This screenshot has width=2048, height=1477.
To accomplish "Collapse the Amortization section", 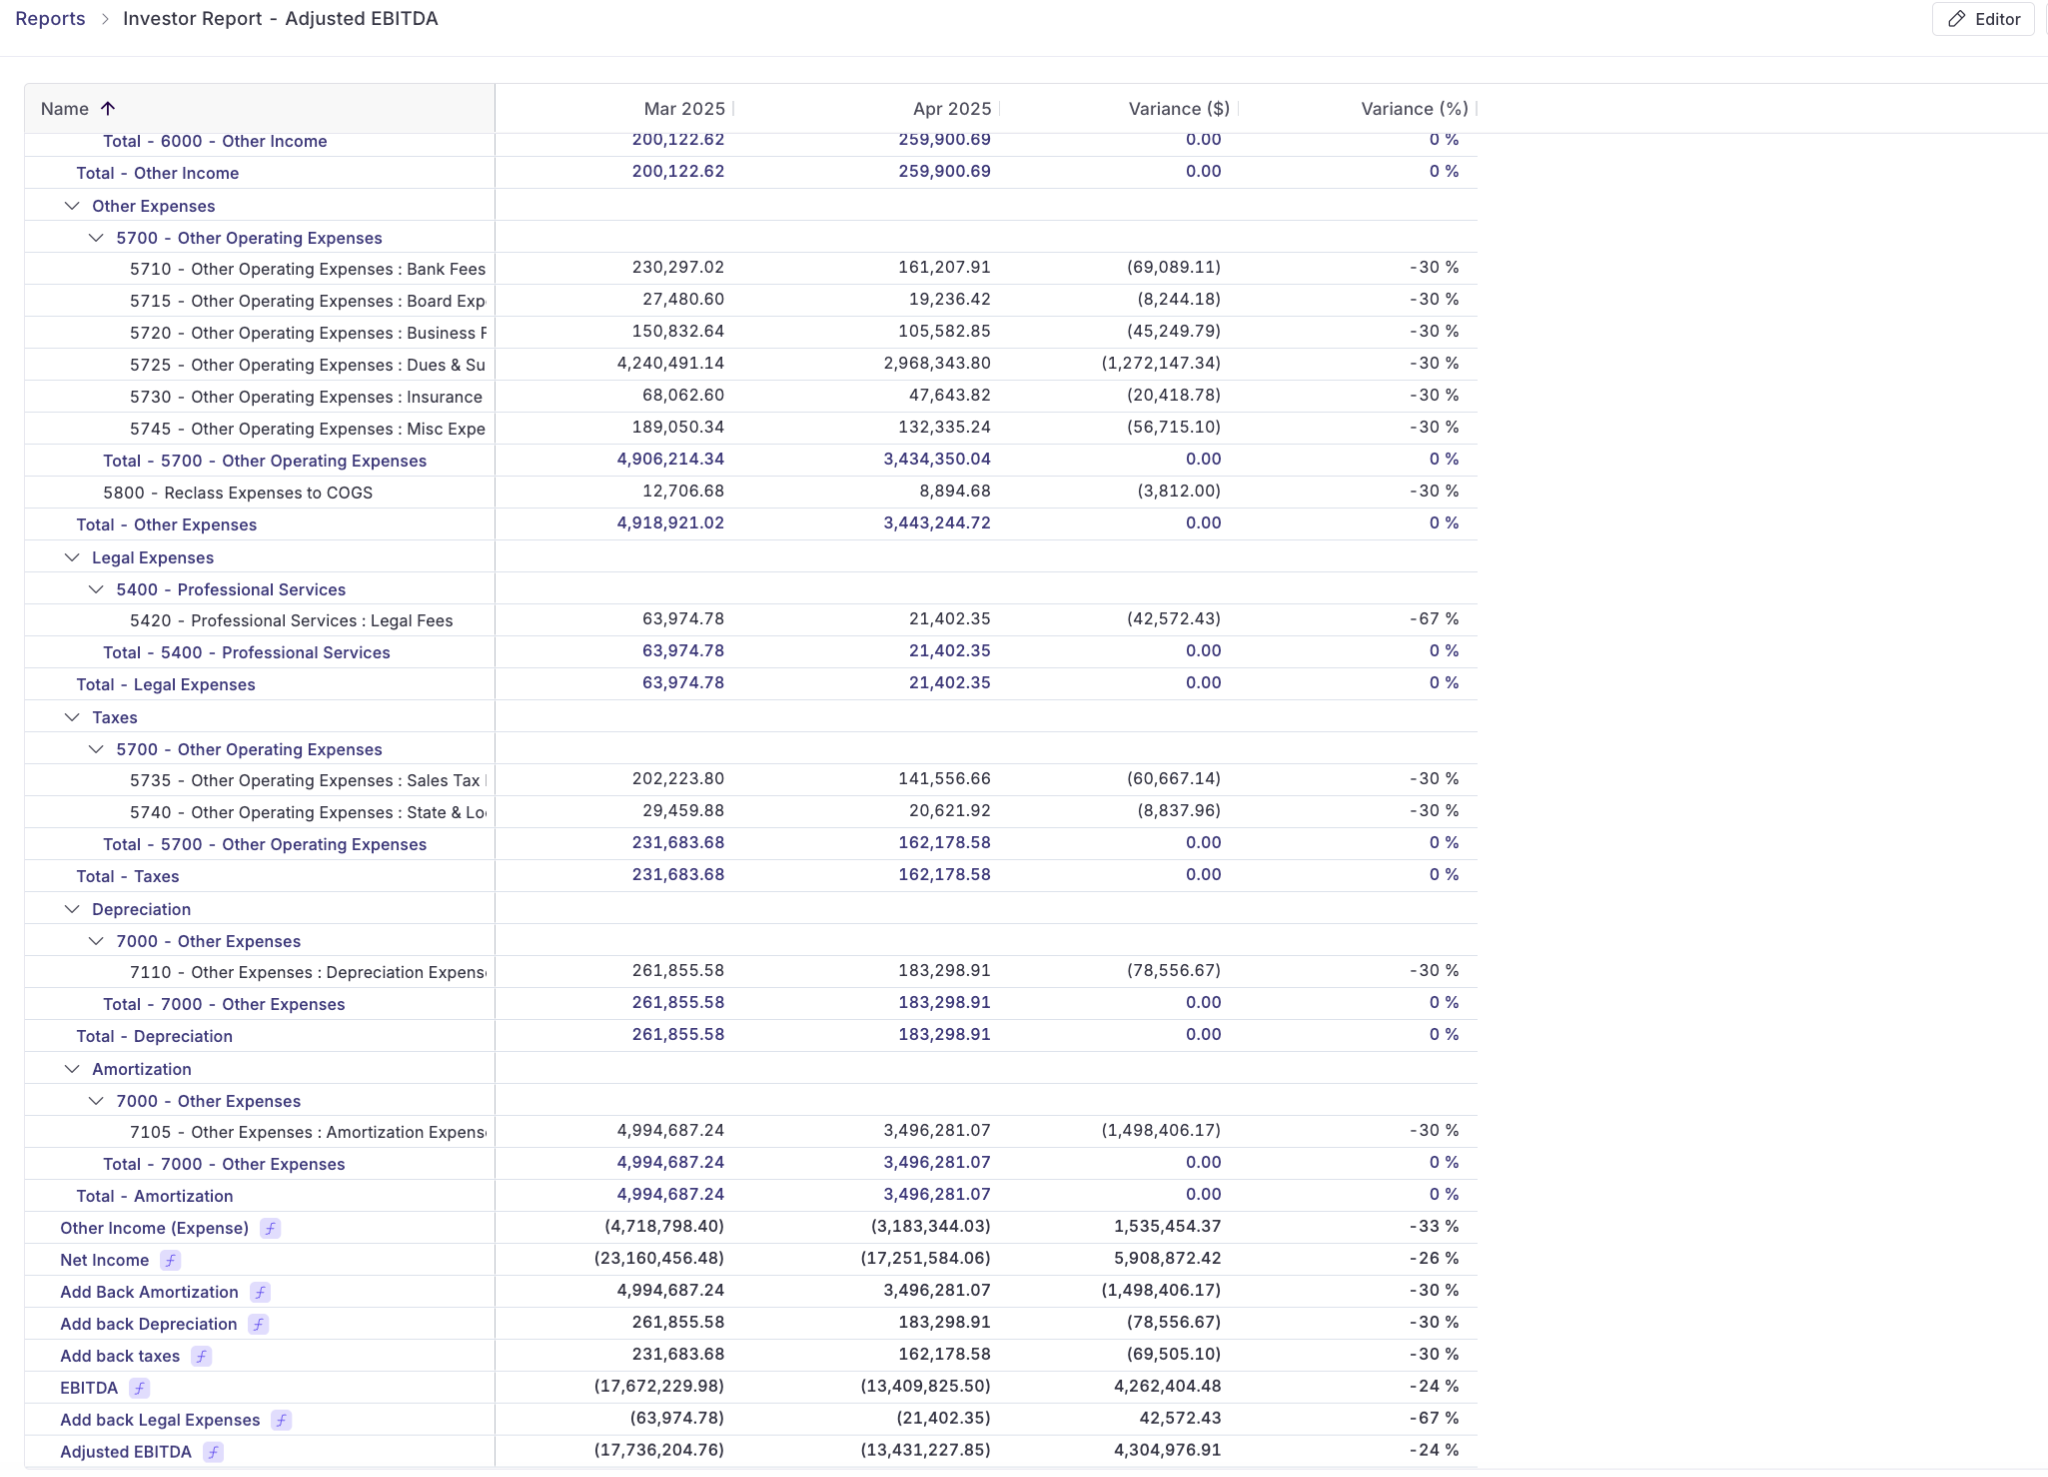I will (72, 1069).
